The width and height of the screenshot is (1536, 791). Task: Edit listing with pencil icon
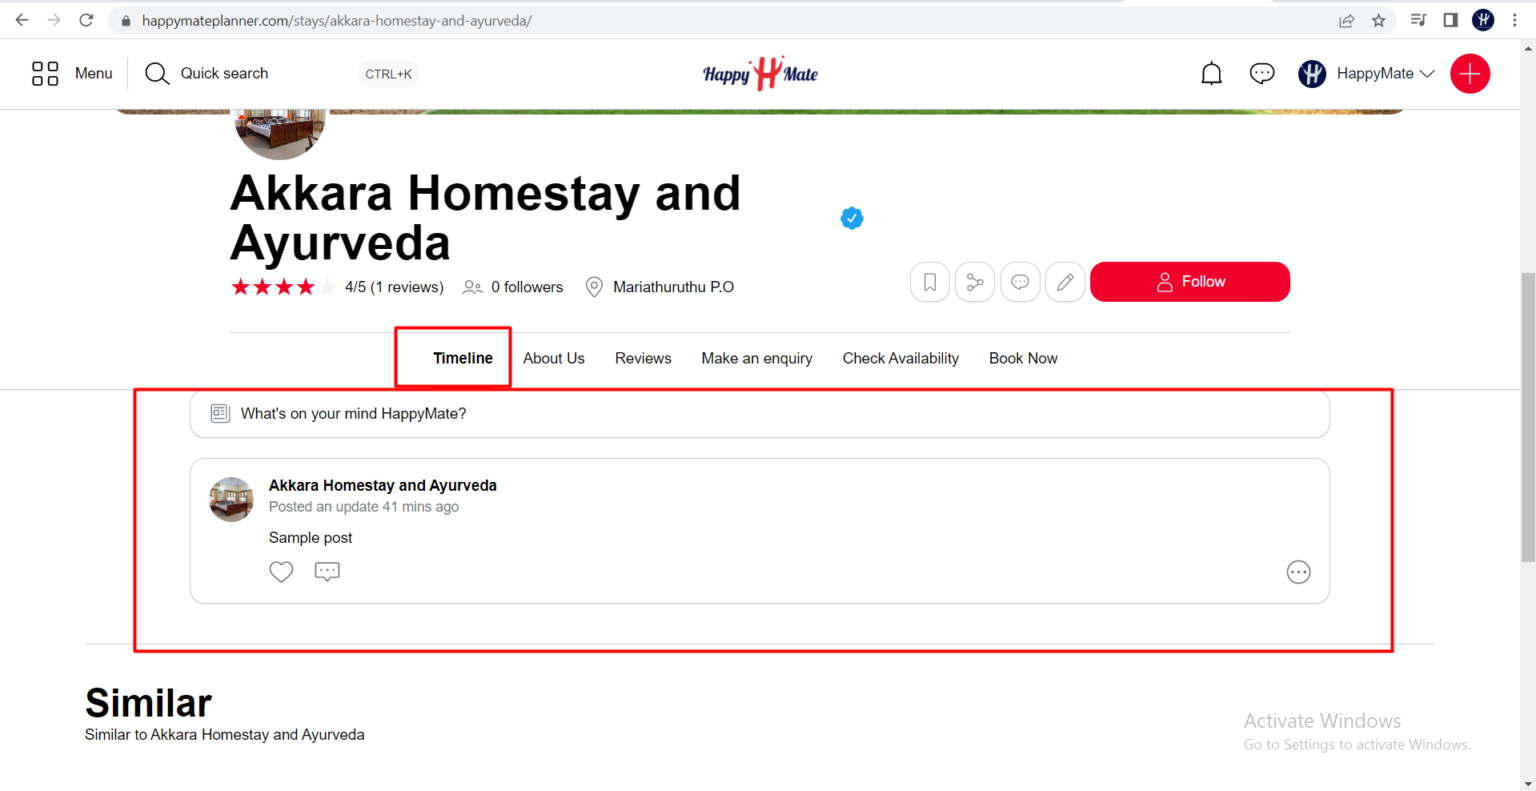coord(1065,282)
